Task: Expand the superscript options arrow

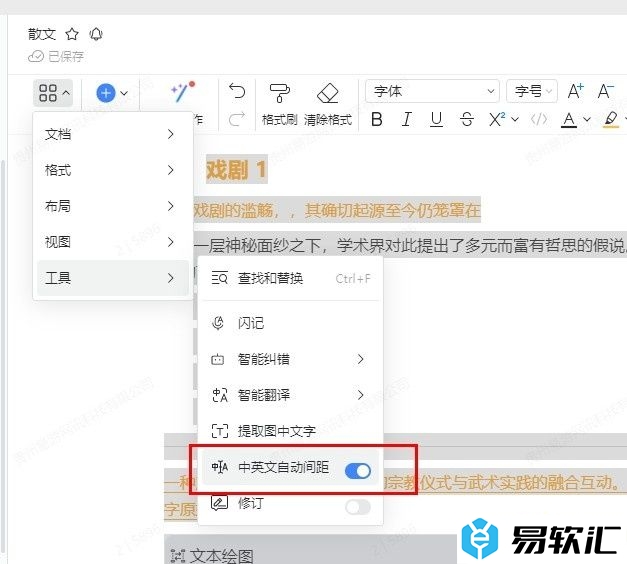Action: point(515,119)
